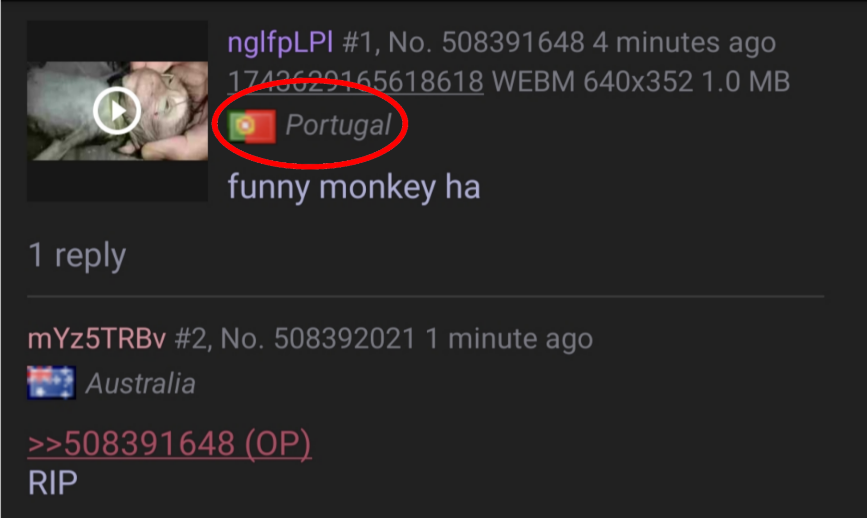Screen dimensions: 867x518
Task: Click the #1 post index
Action: pos(361,43)
